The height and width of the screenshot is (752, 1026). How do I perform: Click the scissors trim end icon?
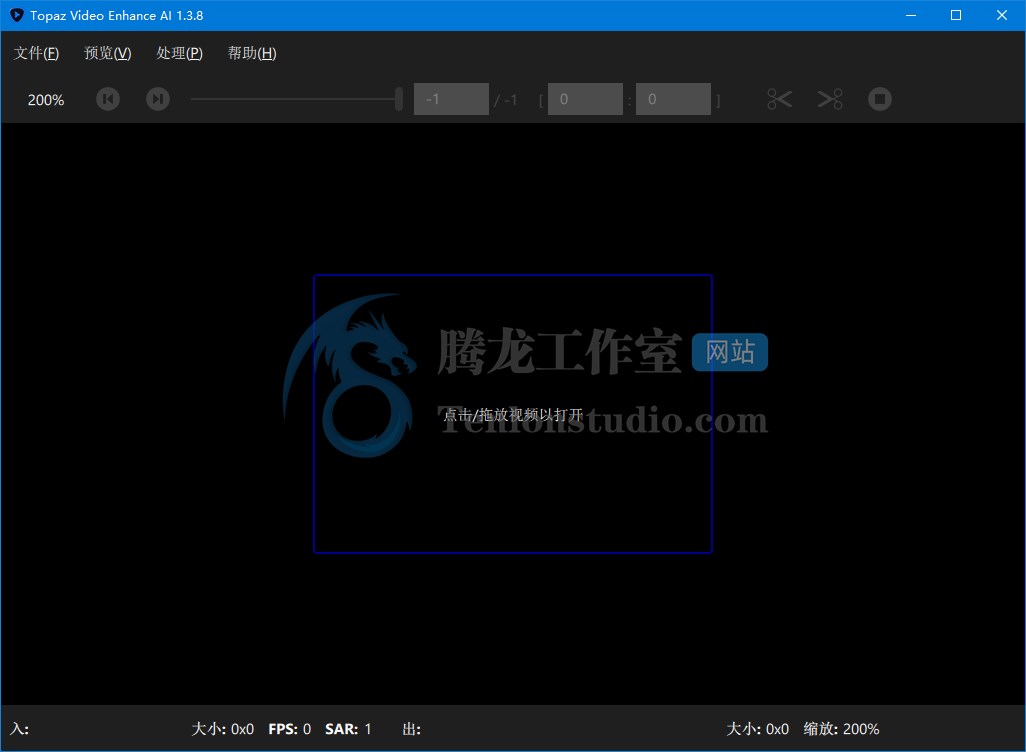[830, 99]
